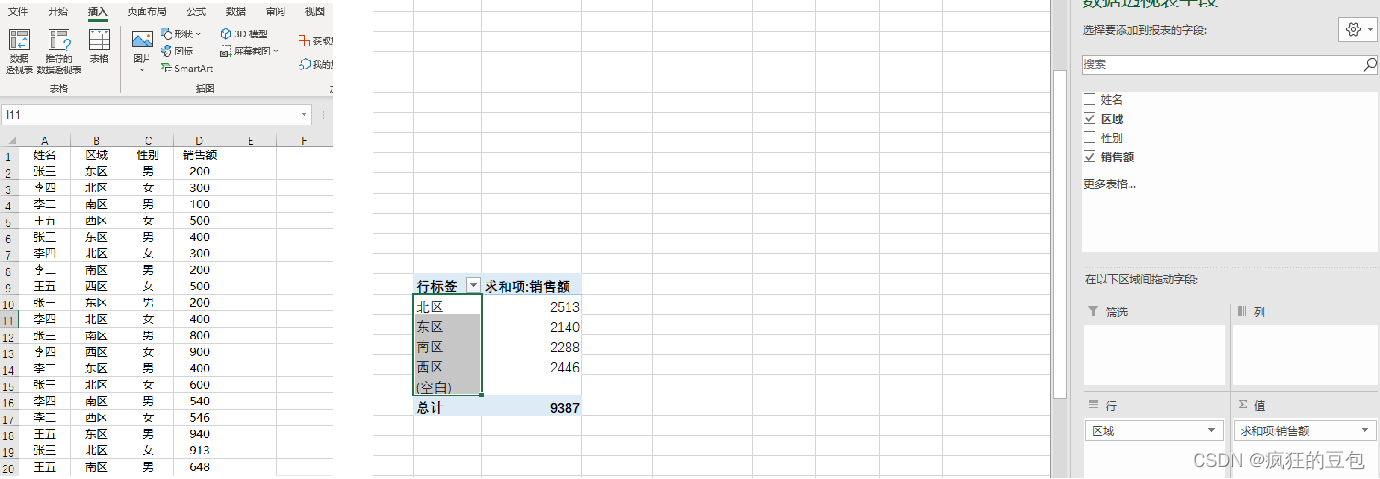This screenshot has width=1380, height=479.
Task: Click the 列 (Columns) area label
Action: [x=1259, y=312]
